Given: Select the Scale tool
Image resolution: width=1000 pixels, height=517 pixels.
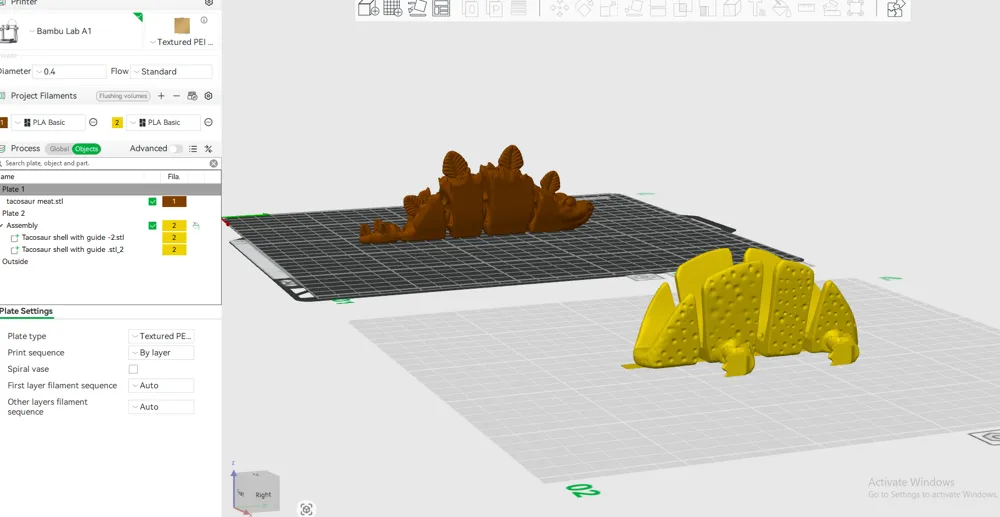Looking at the screenshot, I should [609, 8].
